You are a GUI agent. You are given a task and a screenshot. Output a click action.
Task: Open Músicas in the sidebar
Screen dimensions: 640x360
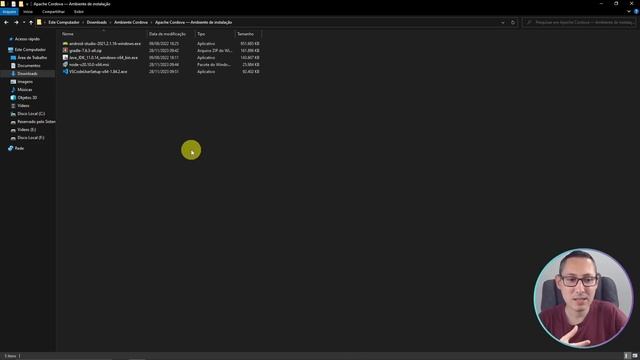click(x=24, y=89)
